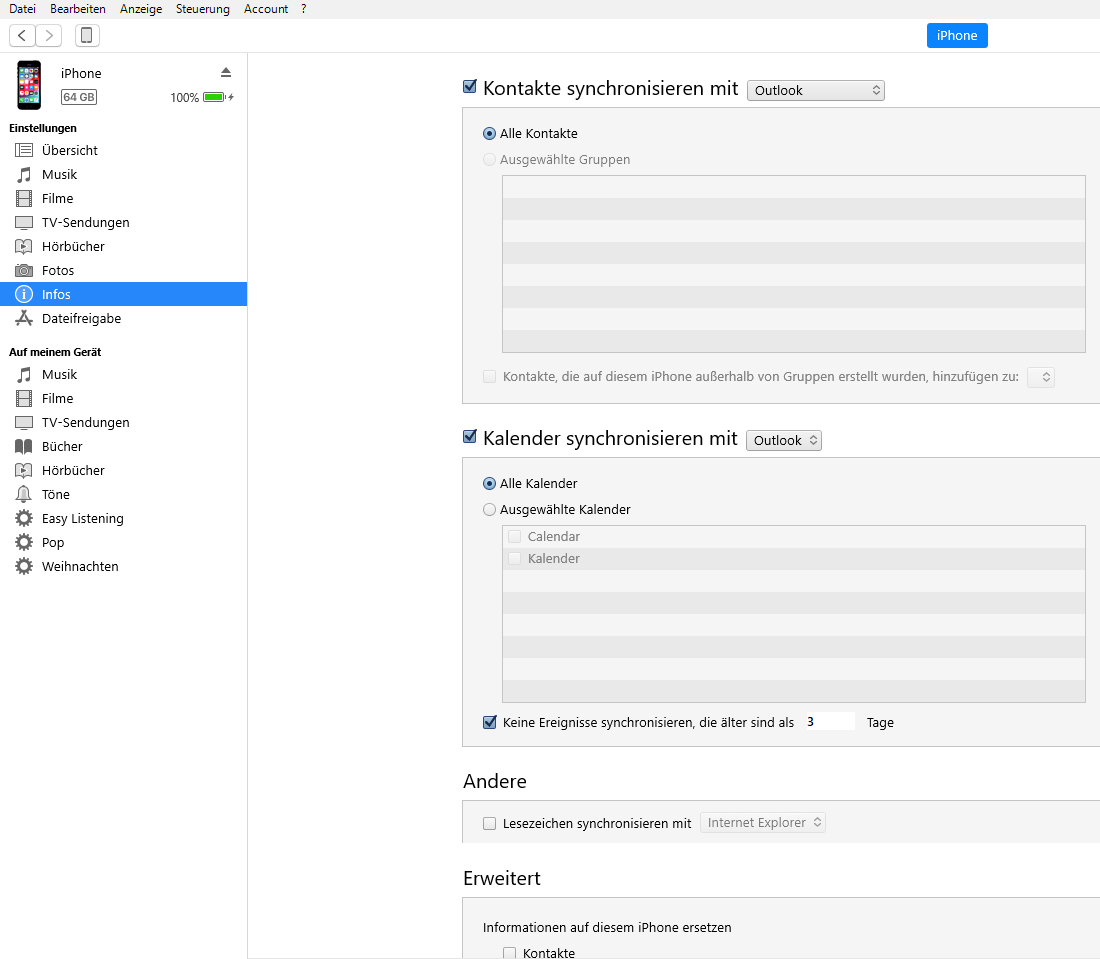This screenshot has width=1100, height=959.
Task: Show TV-Sendungen under Auf meinem Gerät
Action: click(x=123, y=422)
